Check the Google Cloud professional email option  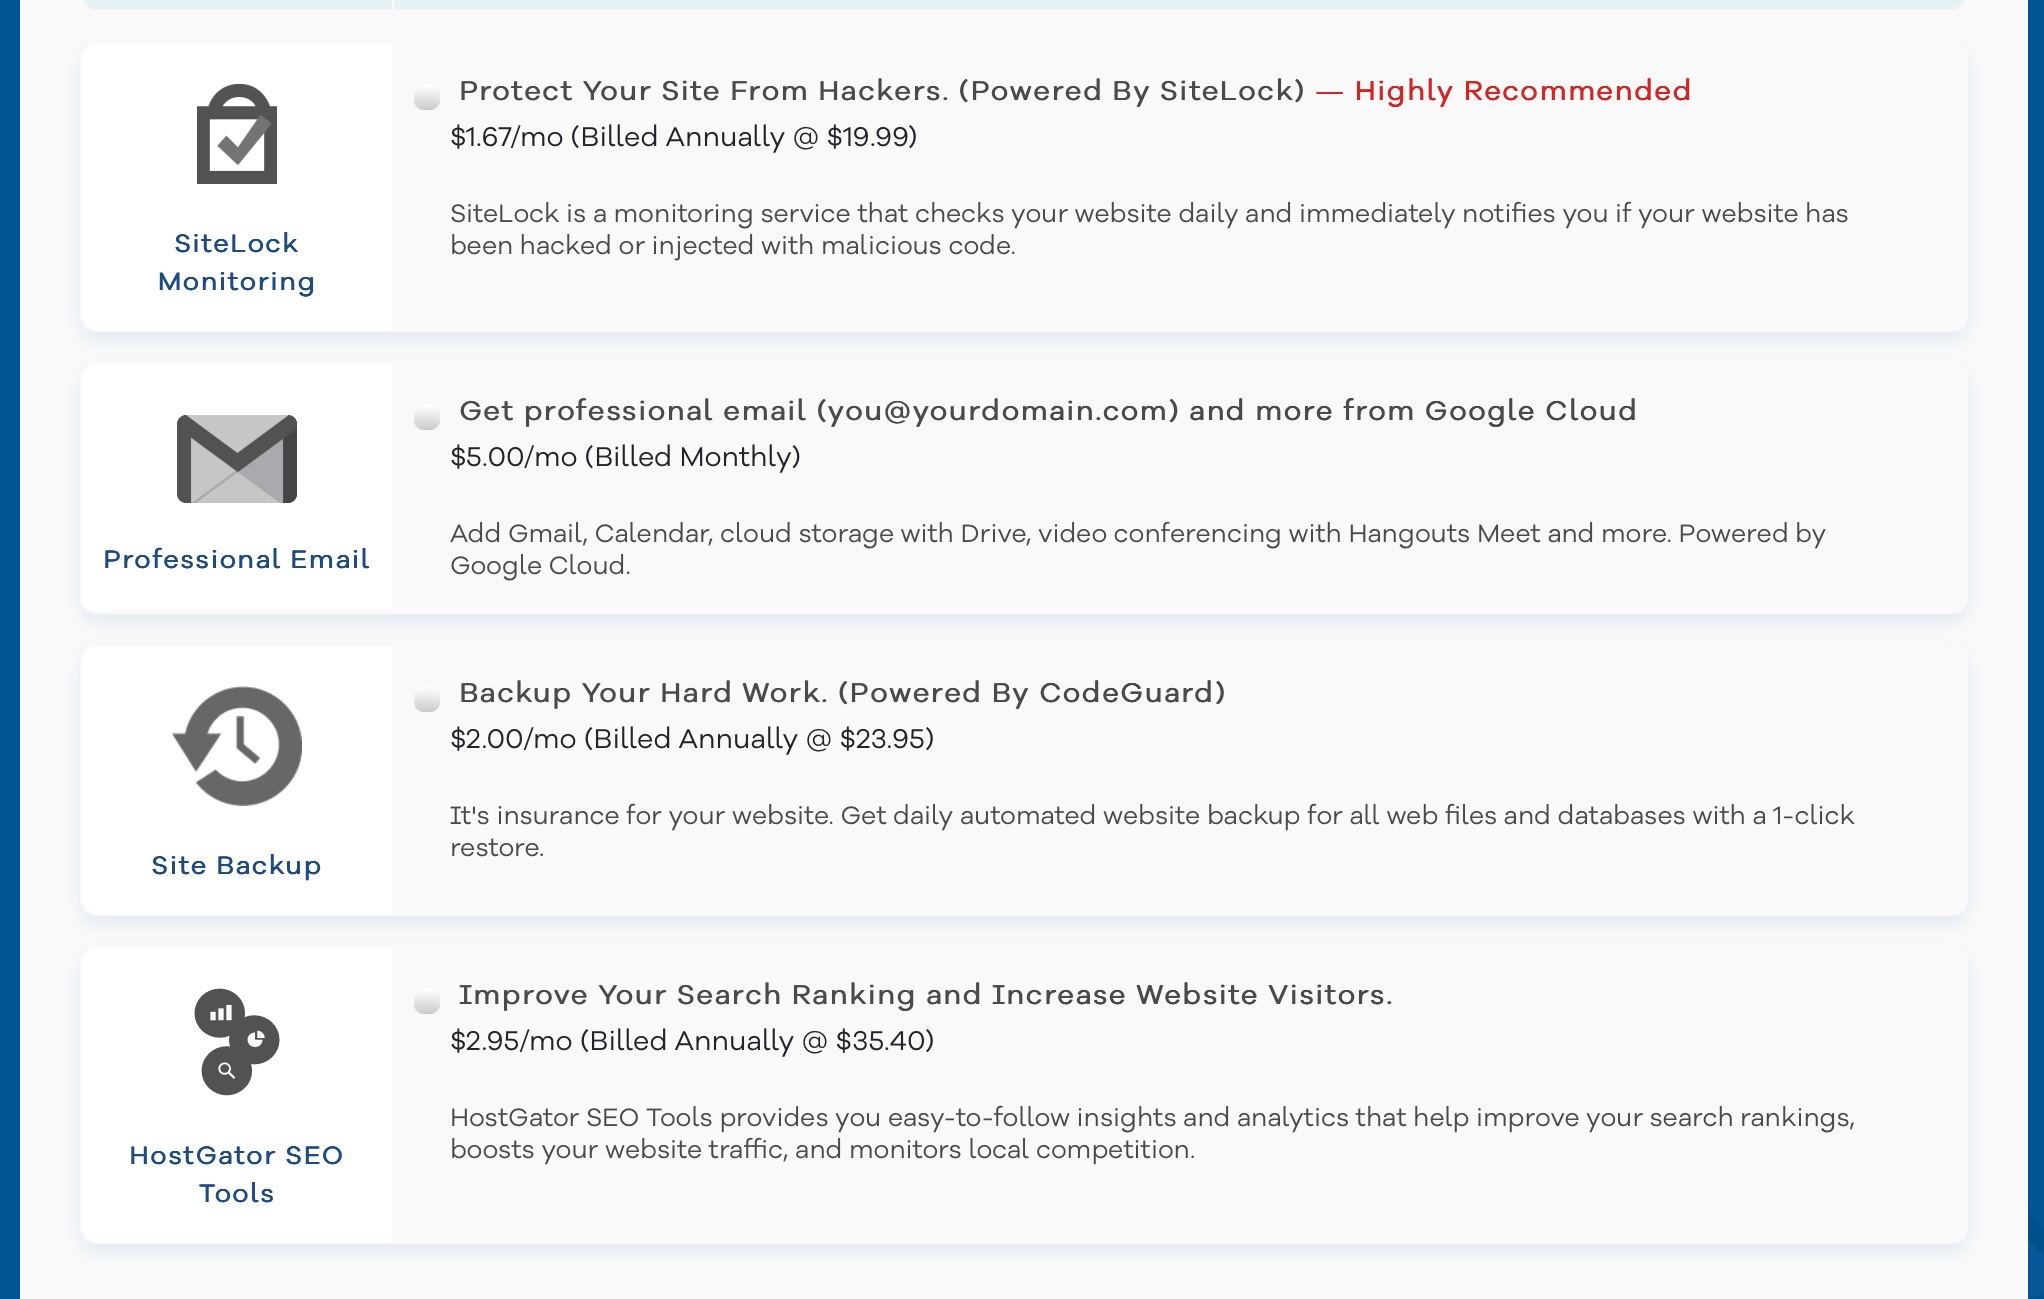[427, 417]
